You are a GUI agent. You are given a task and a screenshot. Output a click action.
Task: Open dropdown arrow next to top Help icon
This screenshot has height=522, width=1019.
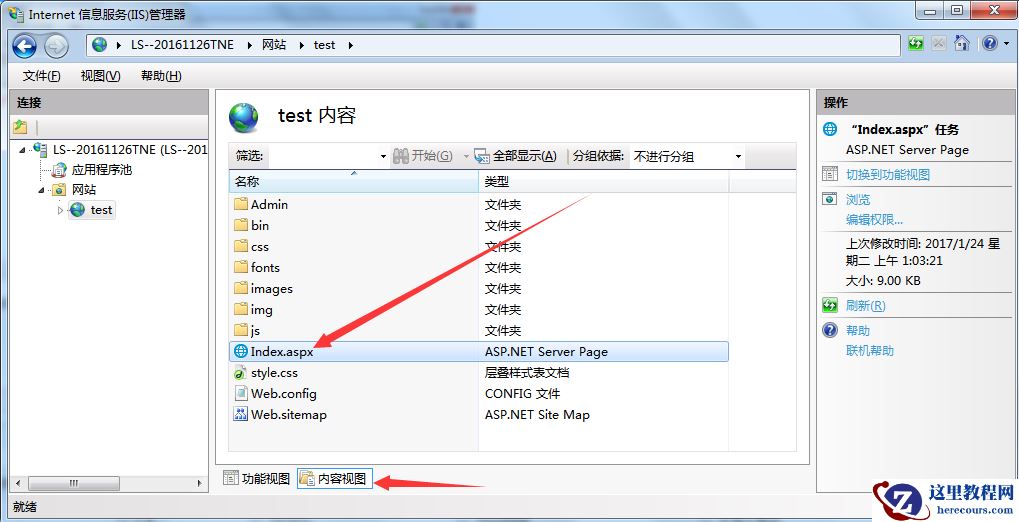tap(1007, 44)
